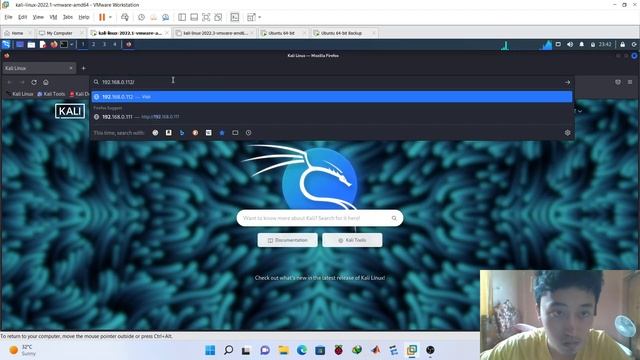Select the highlighted 192.168.0.112 Visit suggestion
Viewport: 640px width, 360px height.
pyautogui.click(x=331, y=97)
